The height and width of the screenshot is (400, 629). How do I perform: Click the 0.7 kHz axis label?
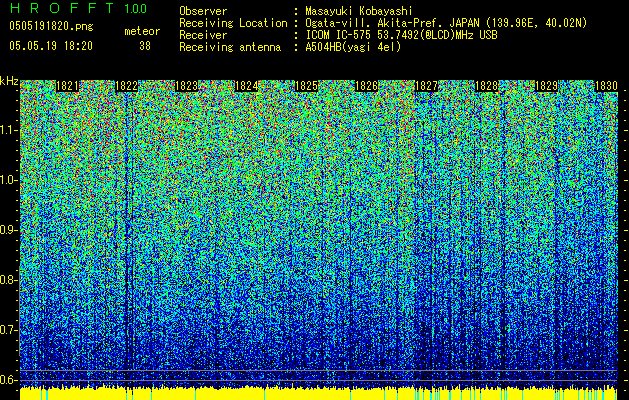[9, 330]
